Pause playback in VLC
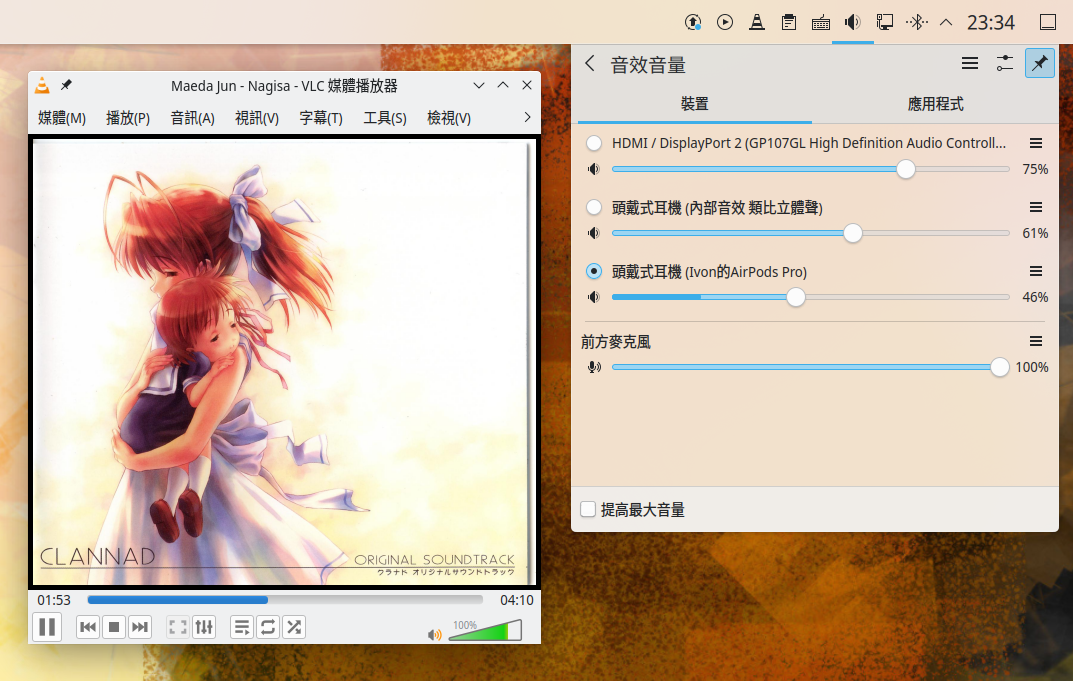 (47, 627)
